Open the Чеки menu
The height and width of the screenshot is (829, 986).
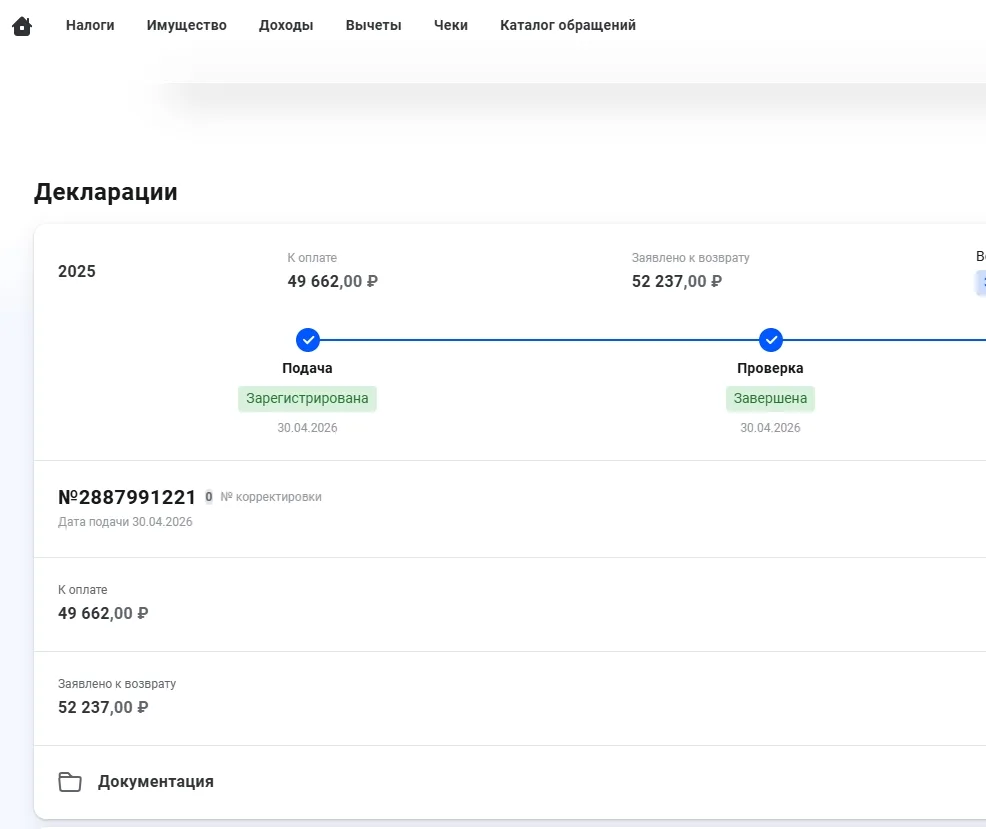(x=451, y=25)
